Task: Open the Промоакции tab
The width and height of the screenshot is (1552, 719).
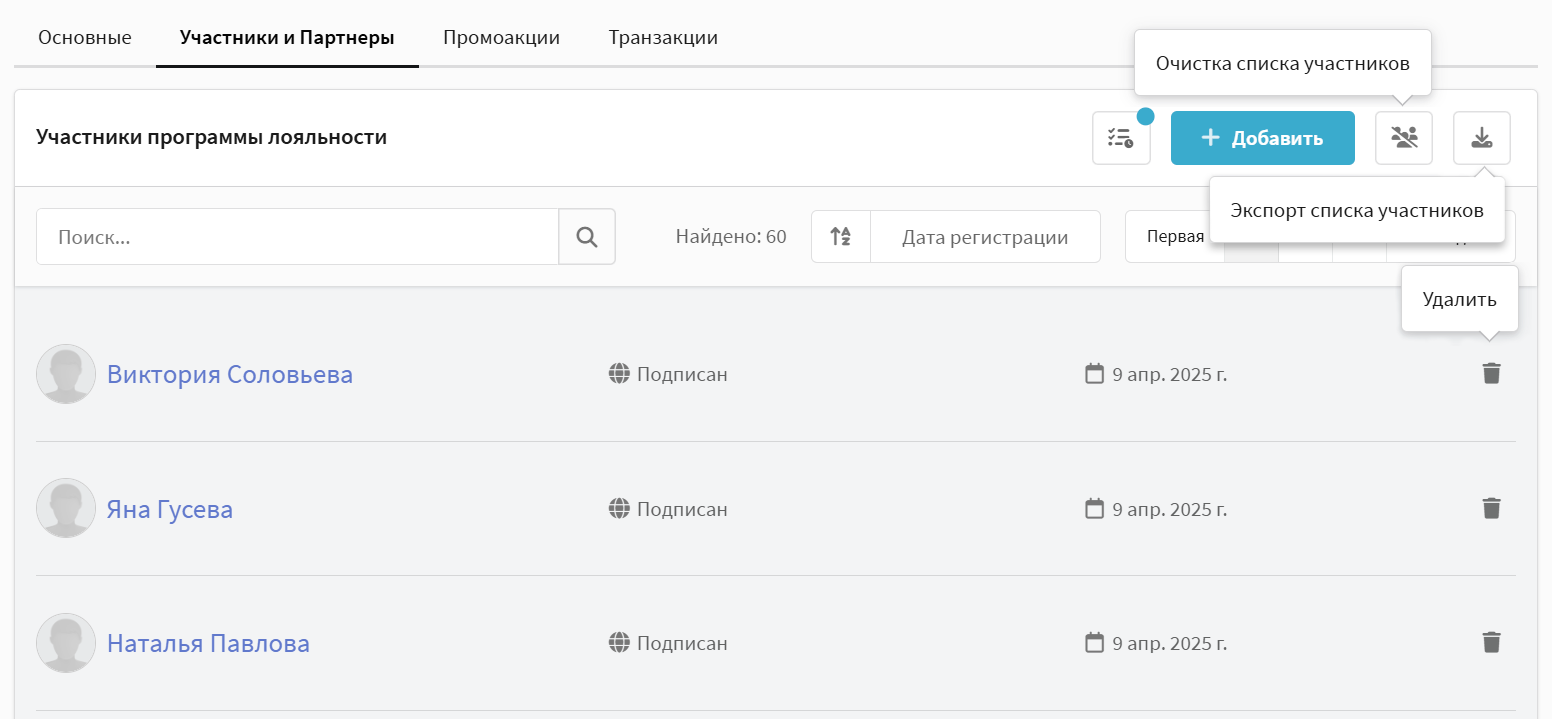Action: point(501,38)
